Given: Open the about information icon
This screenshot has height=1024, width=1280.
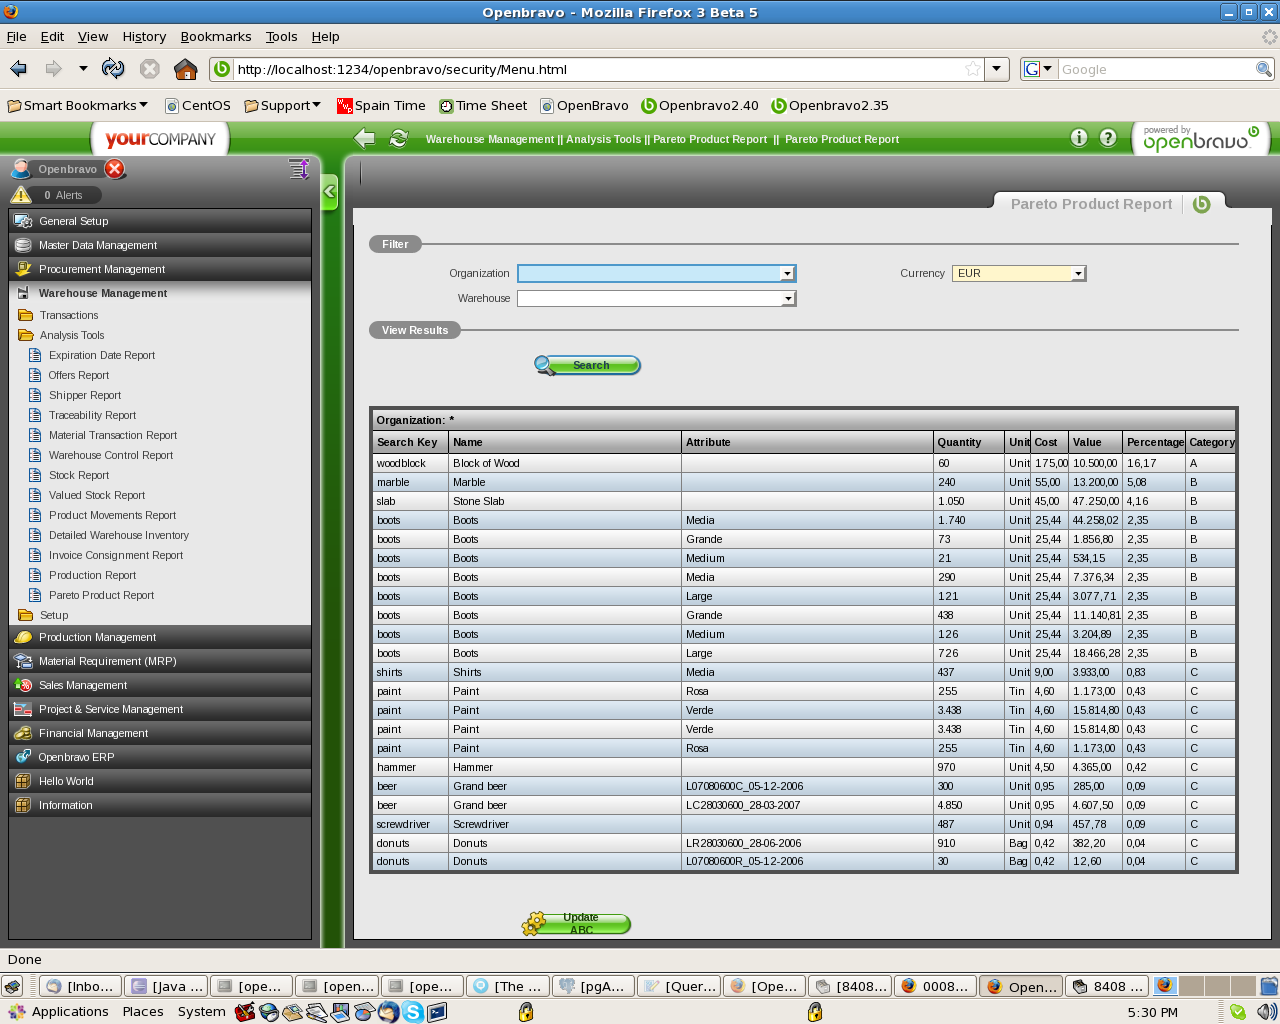Looking at the screenshot, I should point(1079,138).
